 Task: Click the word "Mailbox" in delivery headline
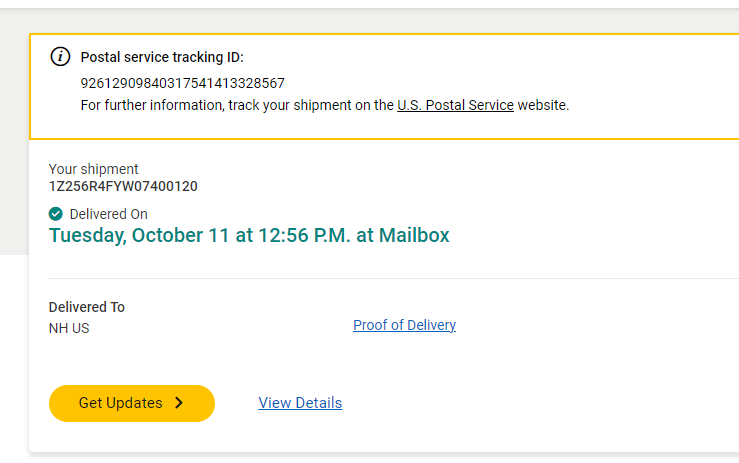pos(413,236)
